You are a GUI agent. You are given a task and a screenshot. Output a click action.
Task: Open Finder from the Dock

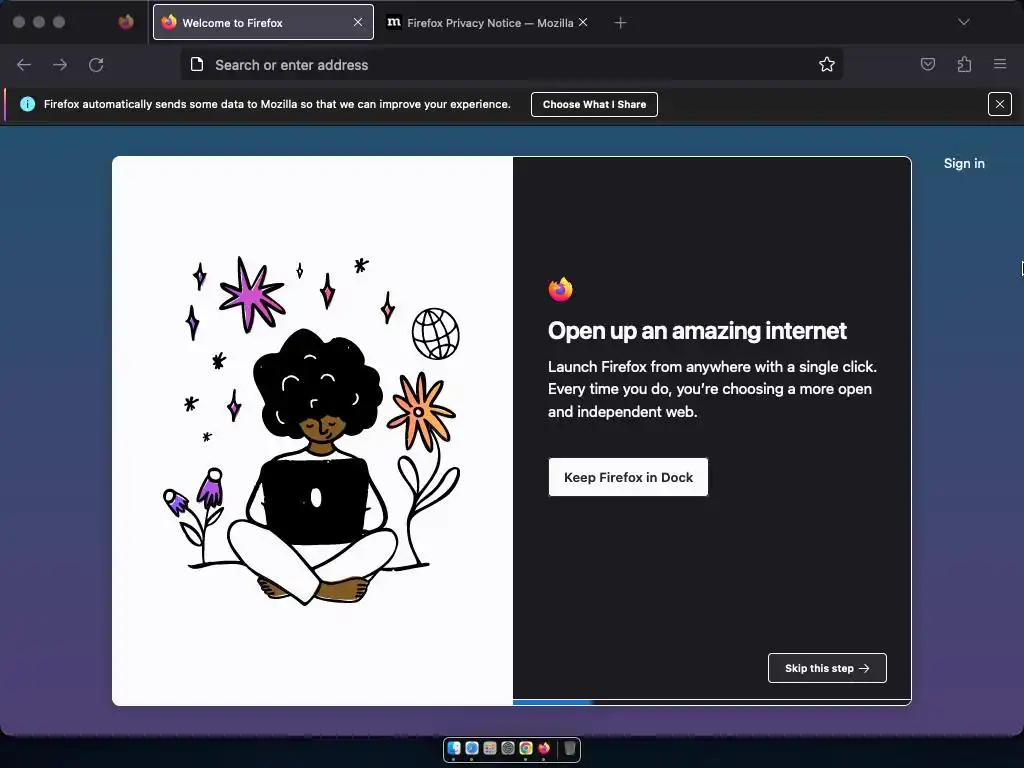pyautogui.click(x=454, y=748)
